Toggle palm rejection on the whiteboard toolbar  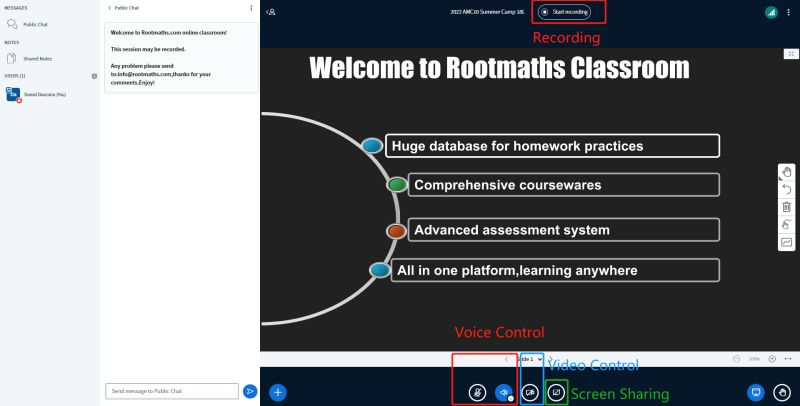coord(786,224)
